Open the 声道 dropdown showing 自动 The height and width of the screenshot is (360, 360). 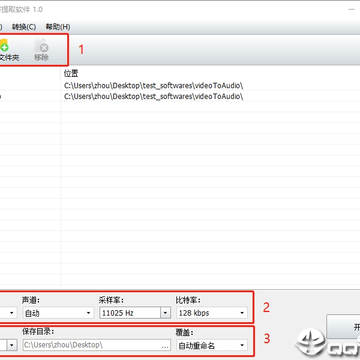58,313
